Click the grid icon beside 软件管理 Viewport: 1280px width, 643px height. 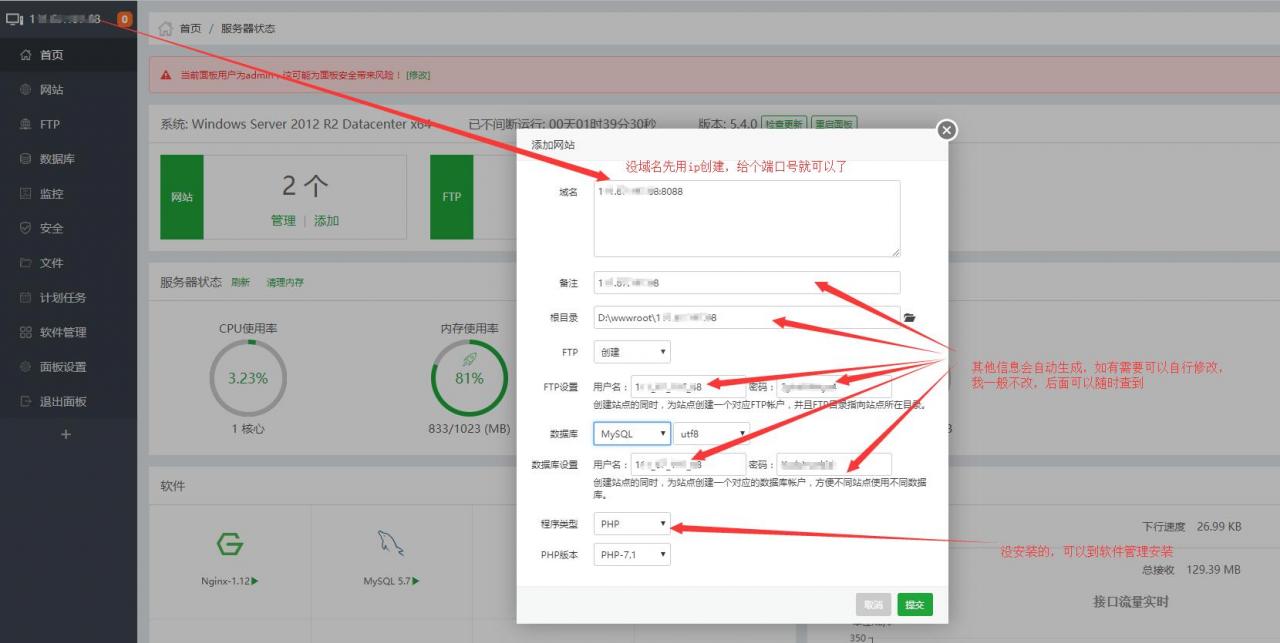click(x=26, y=332)
